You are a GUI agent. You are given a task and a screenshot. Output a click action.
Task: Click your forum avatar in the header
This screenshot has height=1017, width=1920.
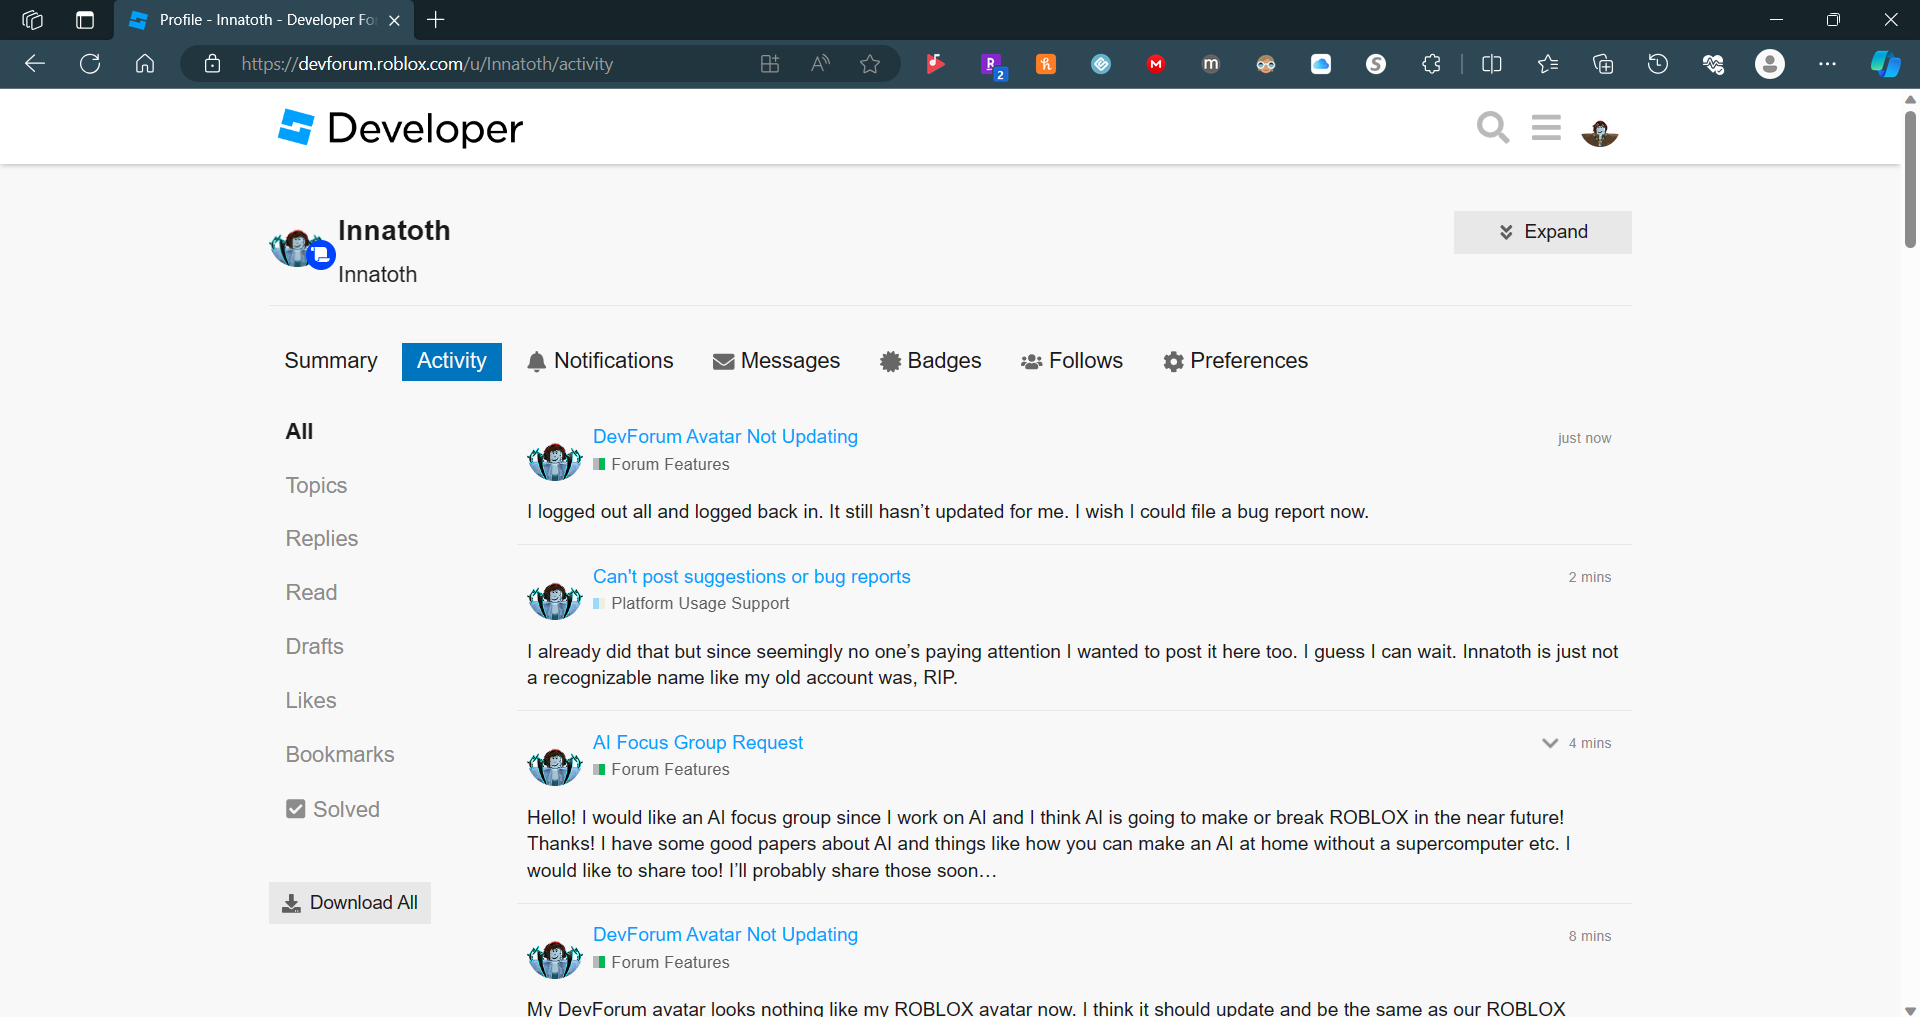[1599, 133]
